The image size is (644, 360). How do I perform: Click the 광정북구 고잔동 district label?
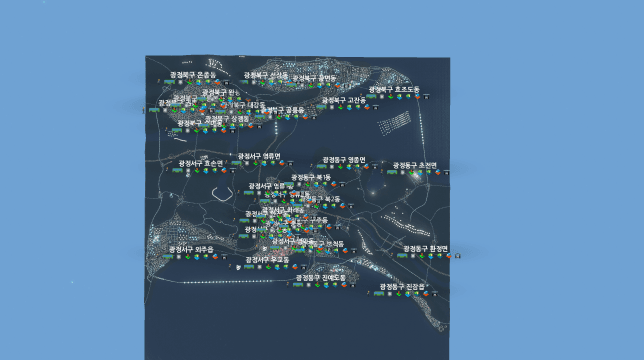344,100
